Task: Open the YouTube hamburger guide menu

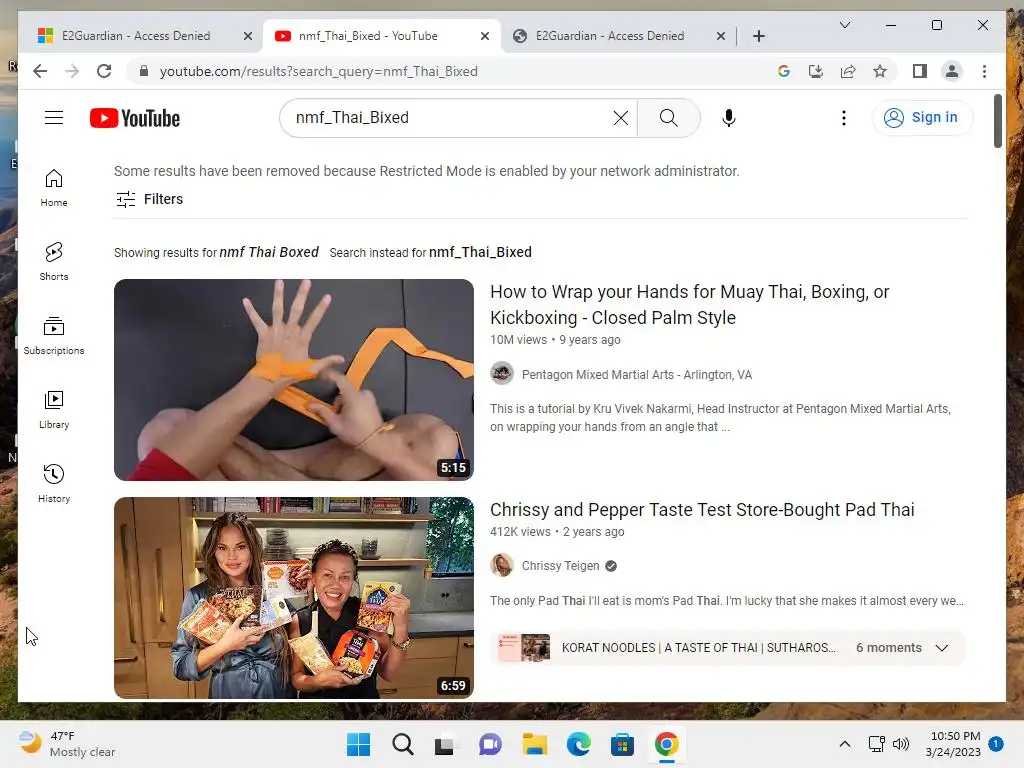Action: tap(54, 118)
